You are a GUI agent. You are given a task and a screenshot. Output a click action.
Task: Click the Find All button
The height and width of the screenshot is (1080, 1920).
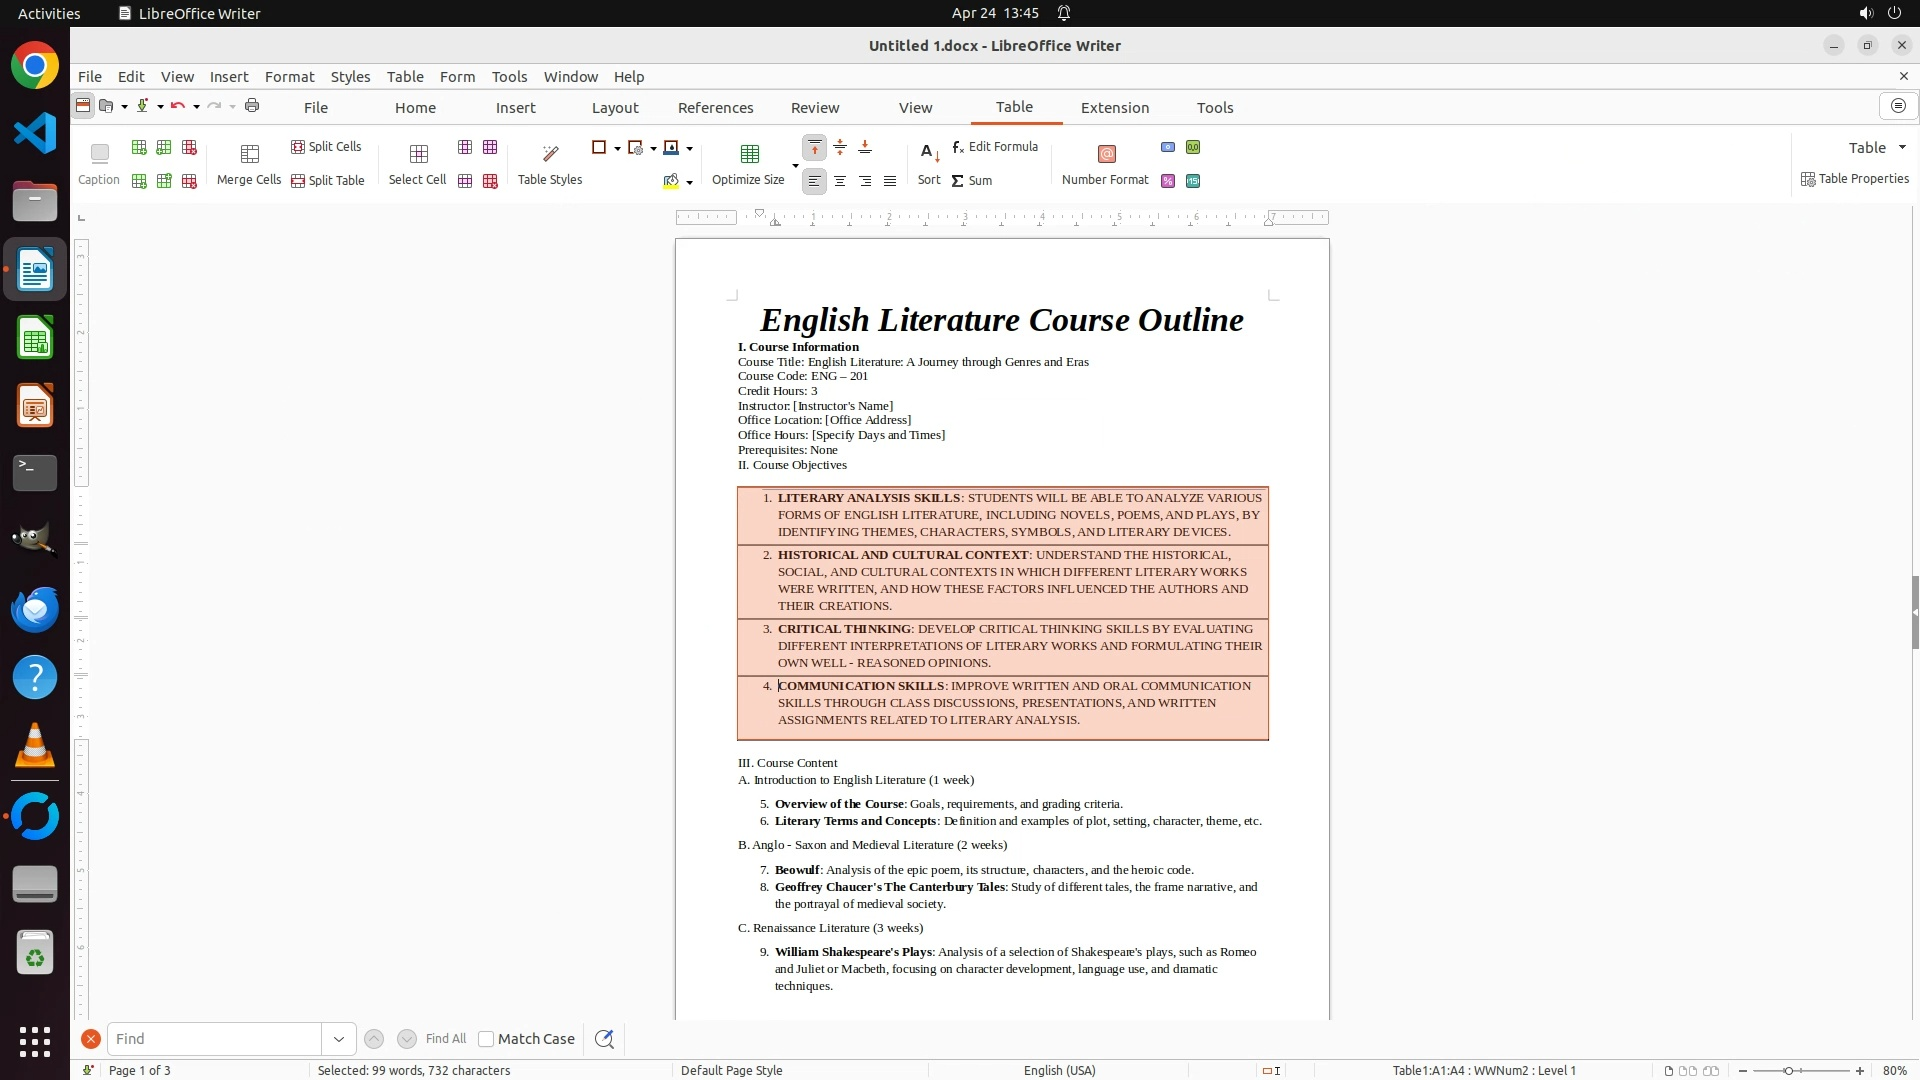point(446,1039)
